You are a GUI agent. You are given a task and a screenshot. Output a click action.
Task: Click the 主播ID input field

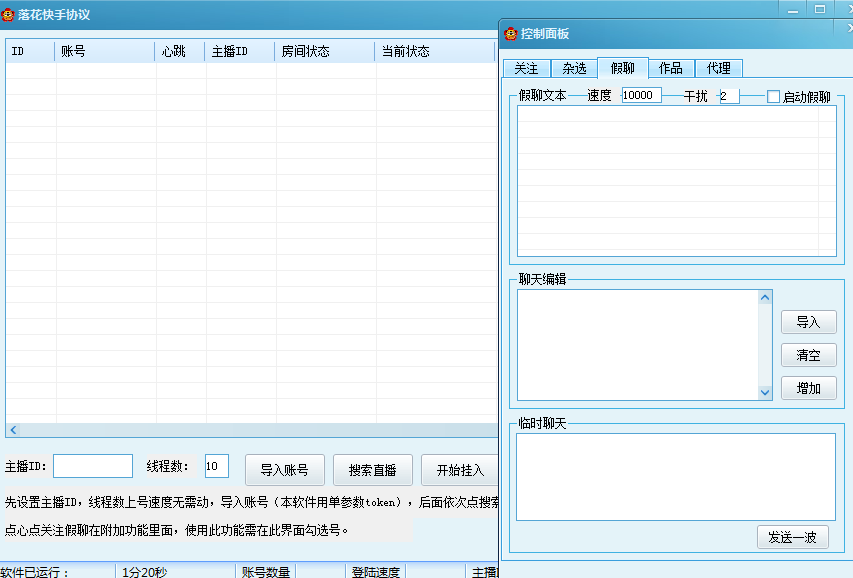coord(93,466)
